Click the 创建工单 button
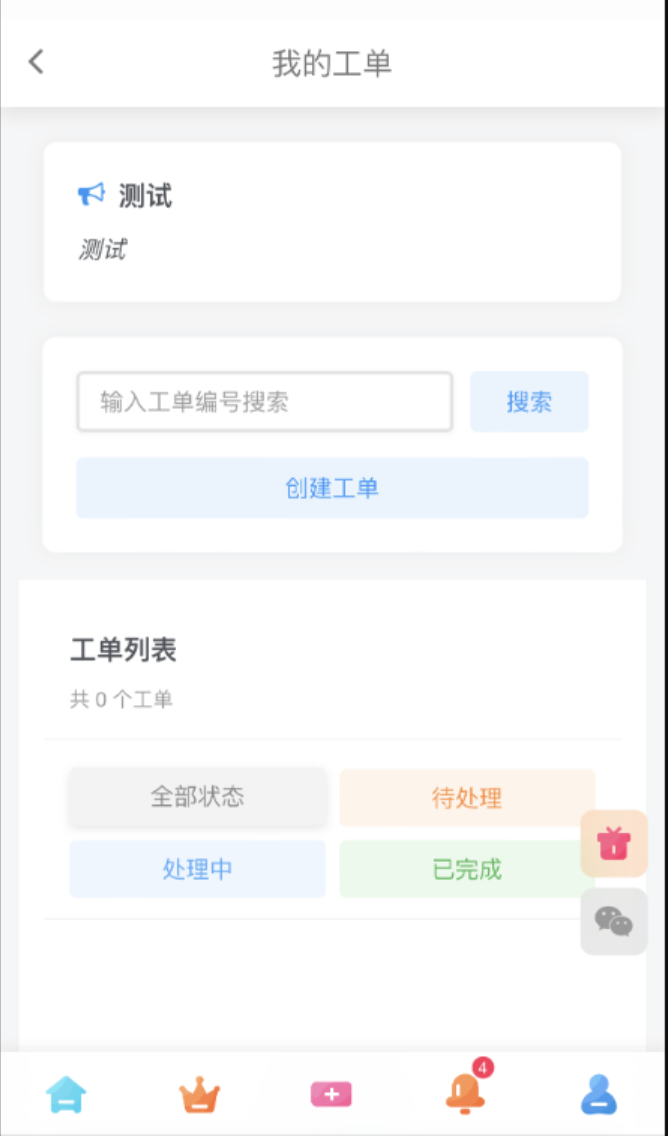The image size is (668, 1136). pyautogui.click(x=332, y=488)
